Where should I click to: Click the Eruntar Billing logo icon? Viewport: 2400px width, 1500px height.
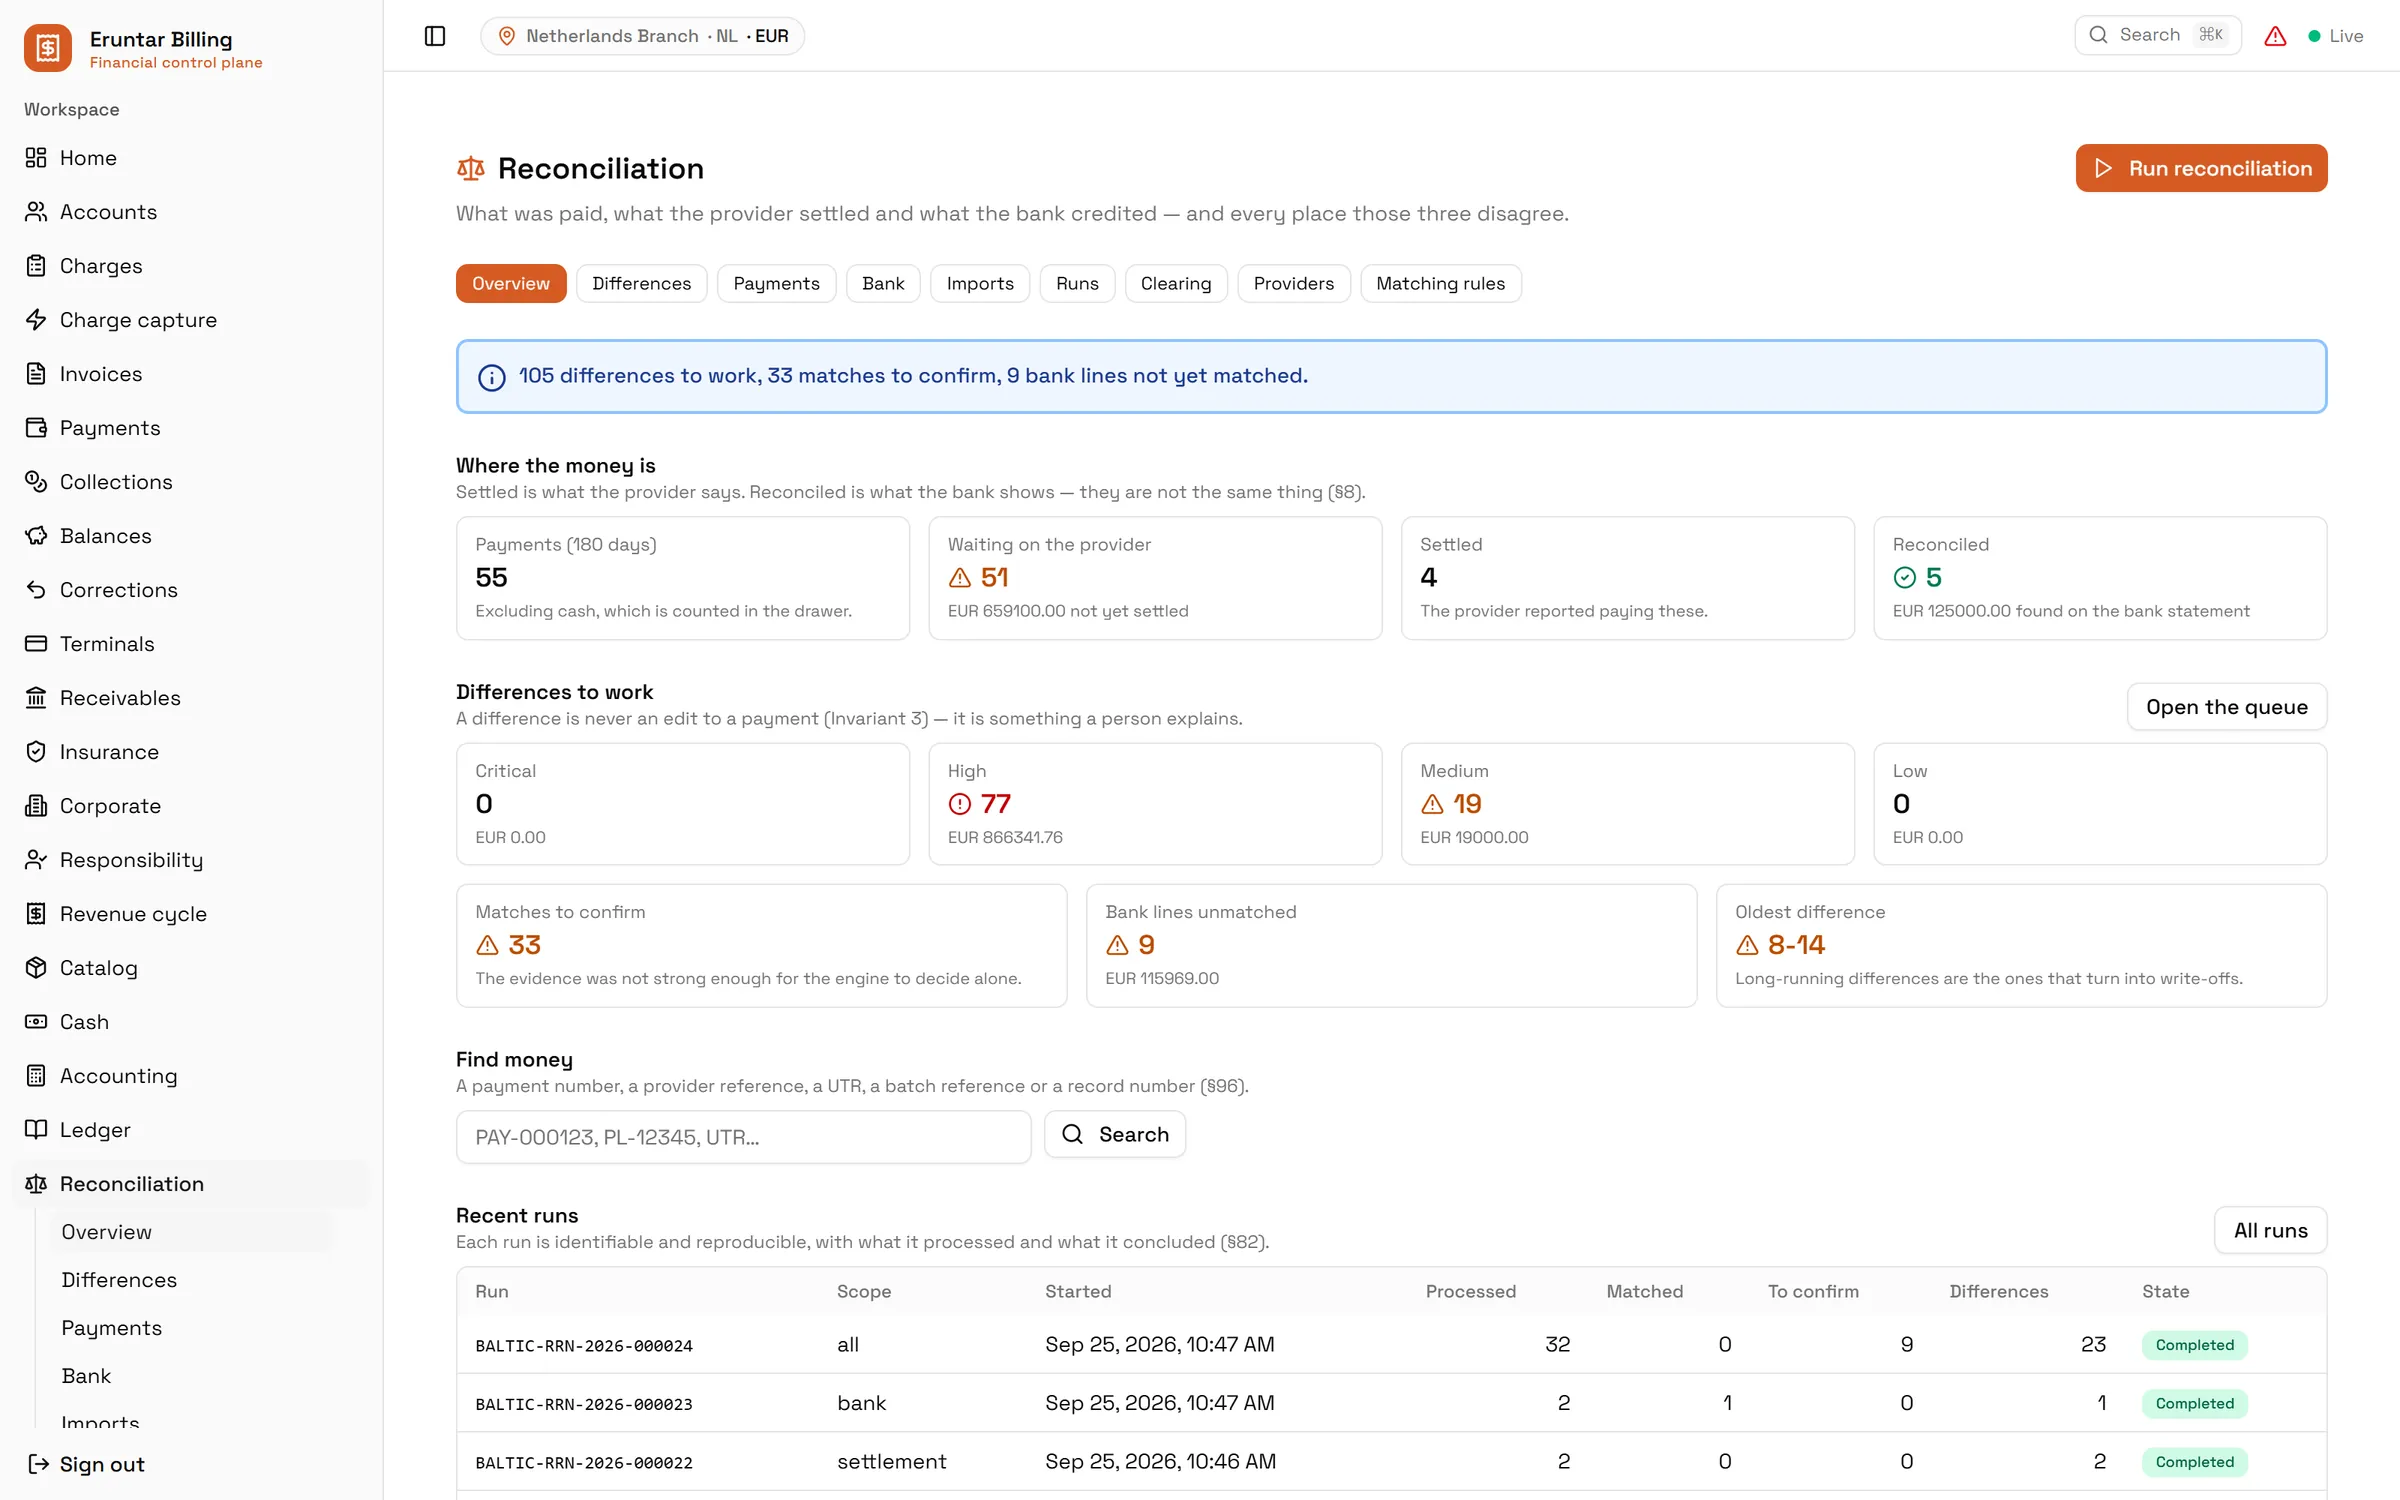[x=48, y=48]
